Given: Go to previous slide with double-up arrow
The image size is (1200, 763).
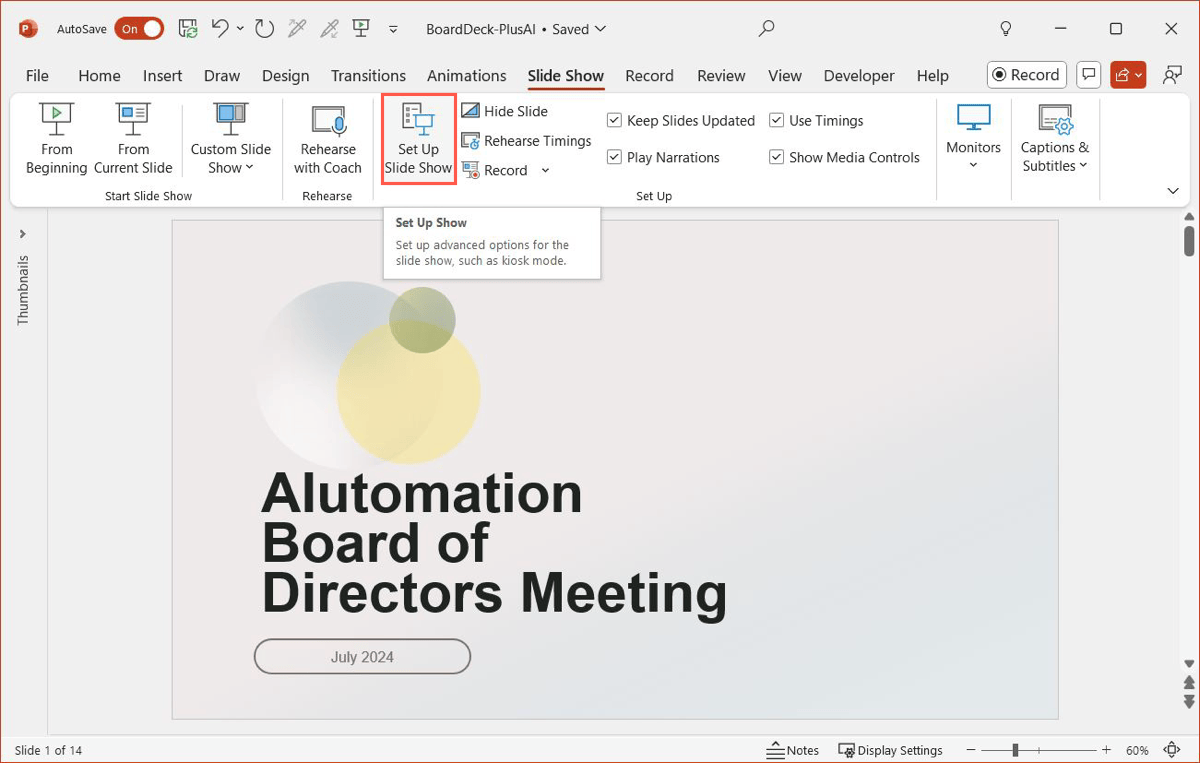Looking at the screenshot, I should [x=1189, y=683].
